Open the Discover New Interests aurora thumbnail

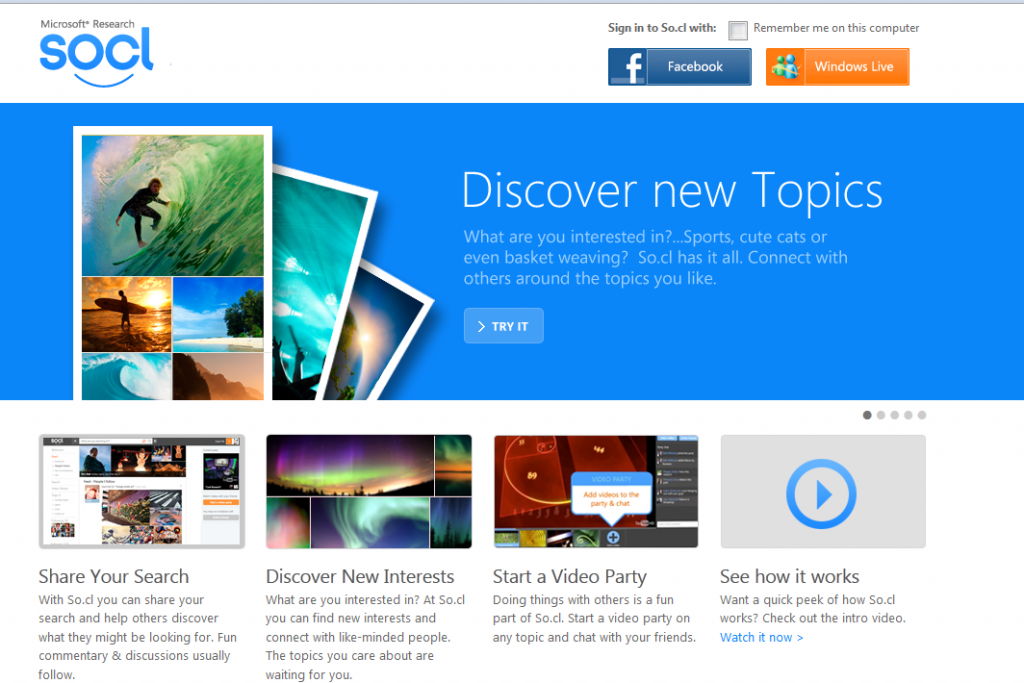click(x=369, y=492)
